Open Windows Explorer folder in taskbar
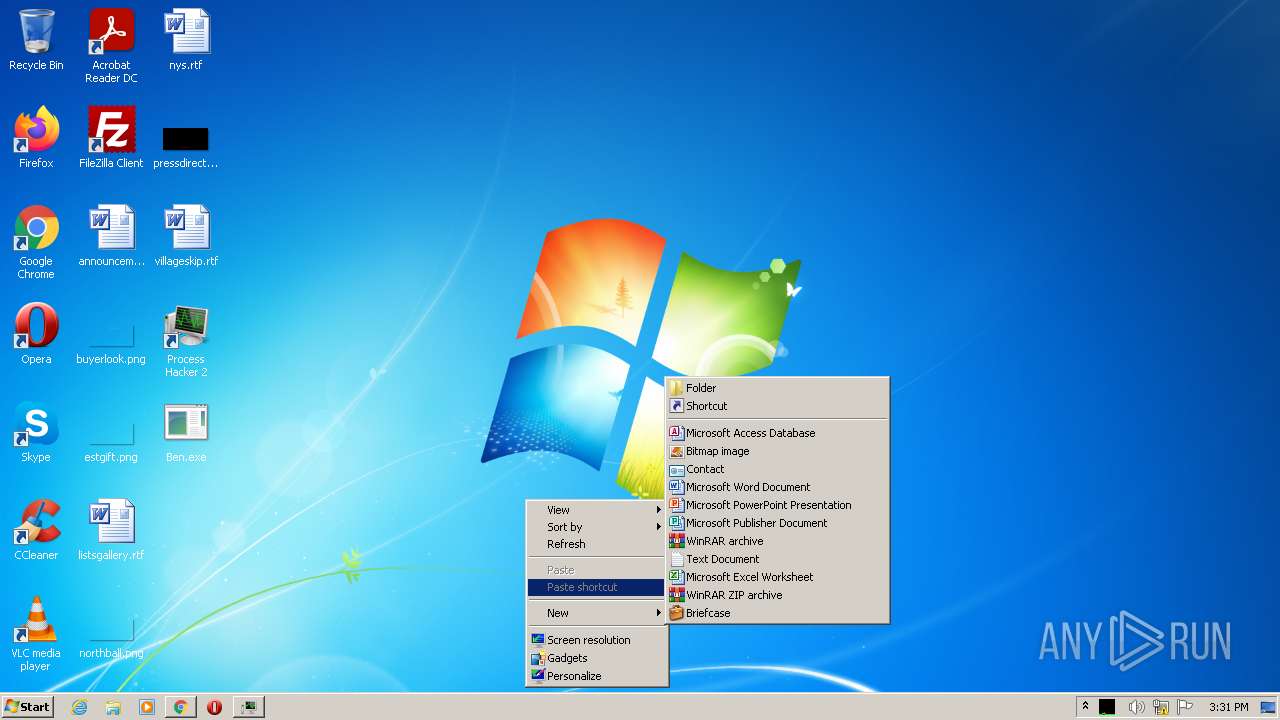The width and height of the screenshot is (1280, 720). tap(113, 707)
